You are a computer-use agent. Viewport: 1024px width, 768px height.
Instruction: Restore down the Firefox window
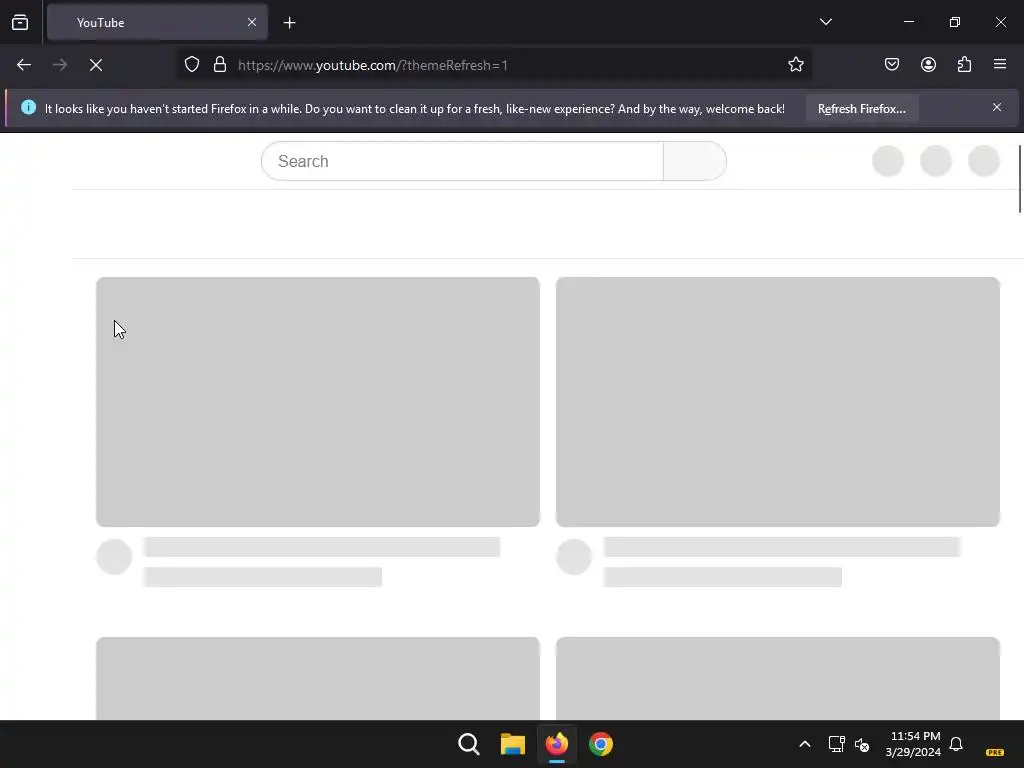[x=955, y=22]
